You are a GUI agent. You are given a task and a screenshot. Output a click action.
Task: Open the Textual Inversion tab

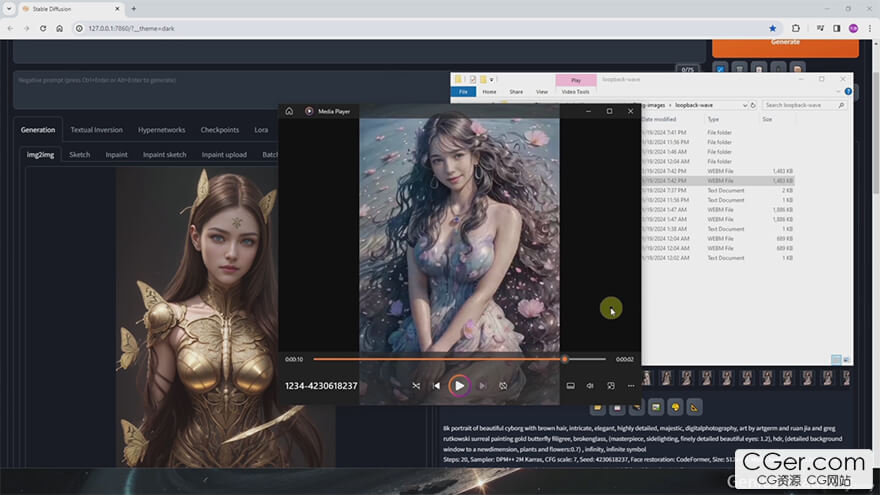pyautogui.click(x=97, y=130)
